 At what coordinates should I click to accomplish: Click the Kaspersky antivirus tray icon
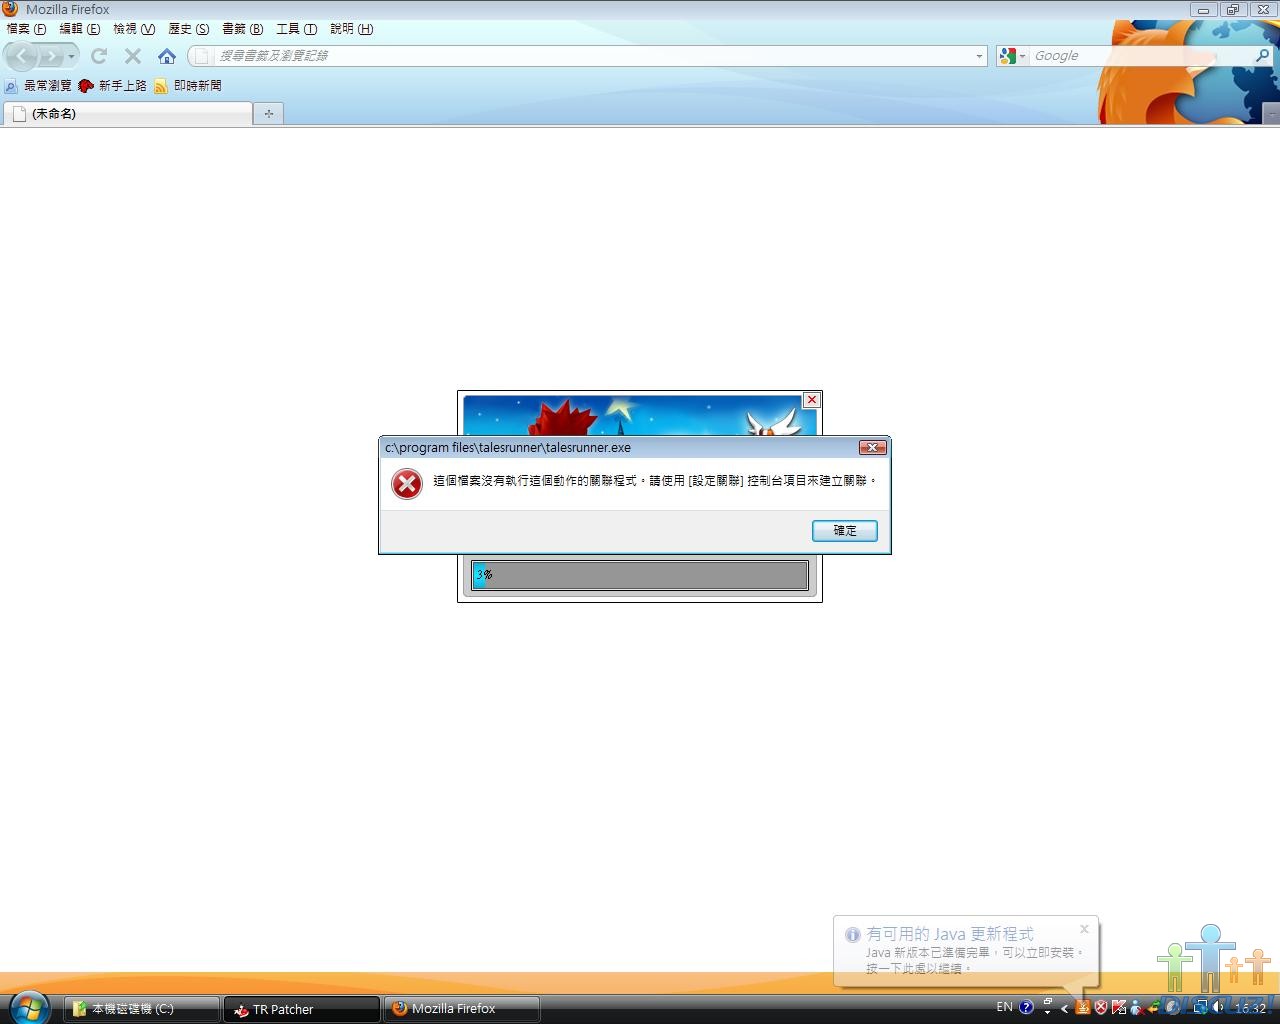(x=1118, y=1008)
